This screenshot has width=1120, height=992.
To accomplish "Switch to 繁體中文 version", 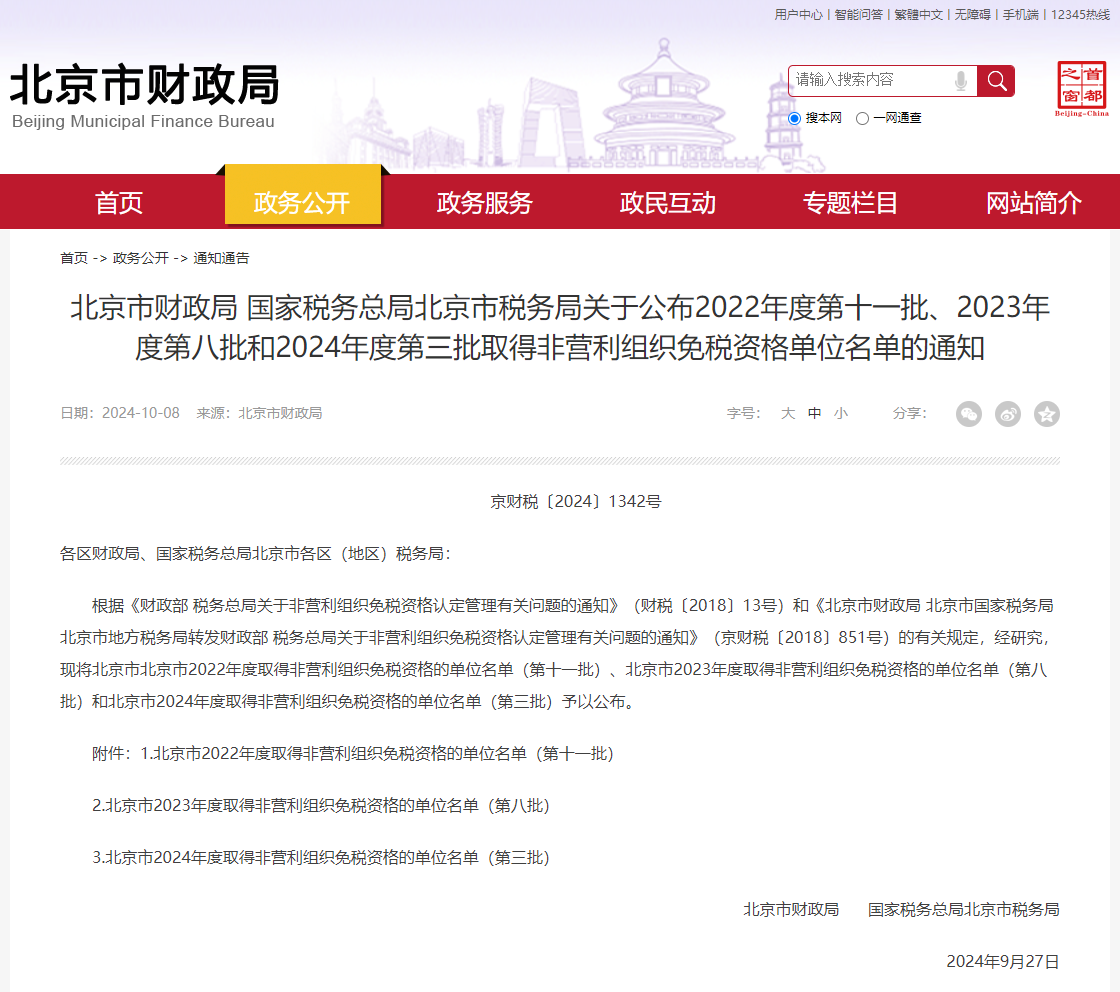I will tap(919, 14).
